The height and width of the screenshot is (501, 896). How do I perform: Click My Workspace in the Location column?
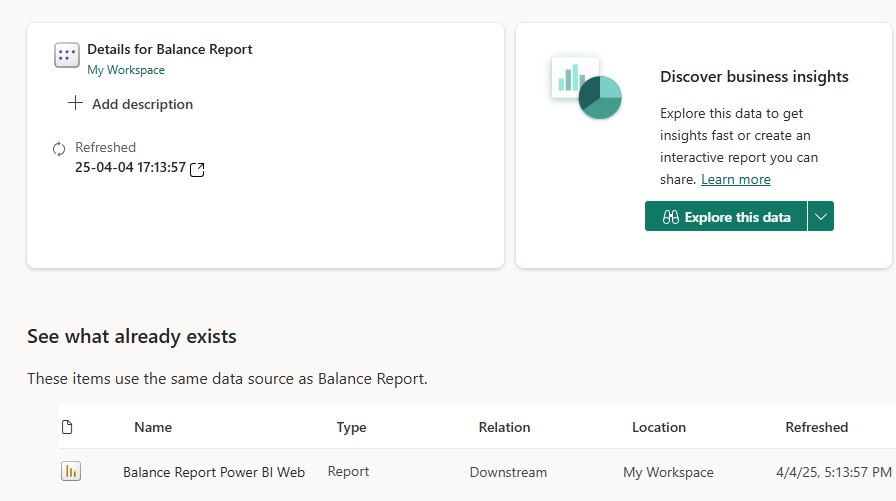pos(668,472)
